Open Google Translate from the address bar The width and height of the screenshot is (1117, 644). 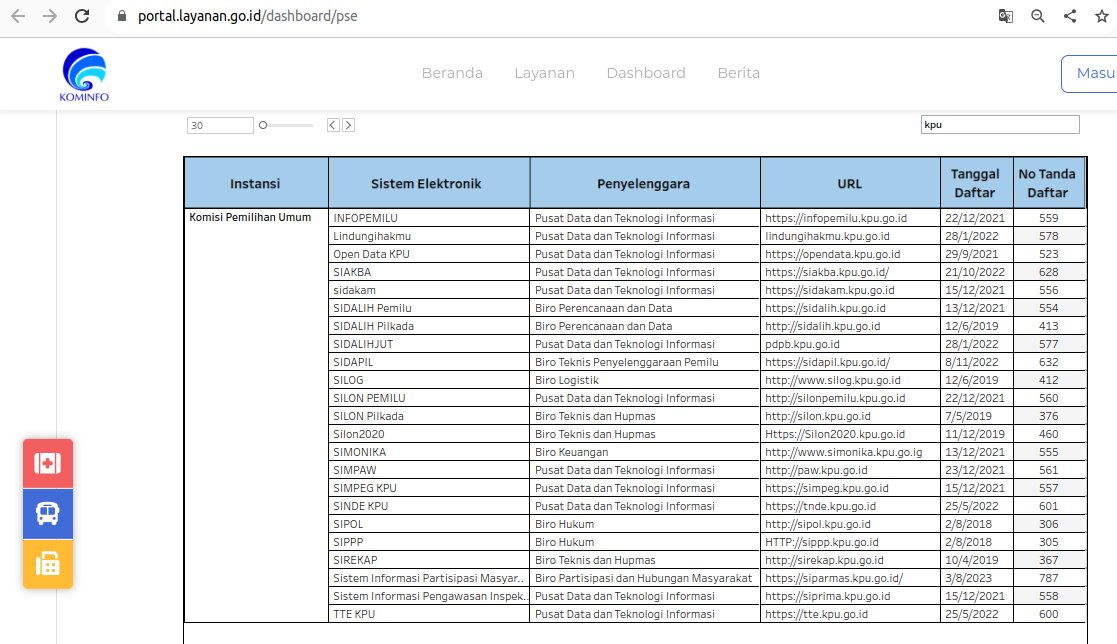coord(1004,16)
